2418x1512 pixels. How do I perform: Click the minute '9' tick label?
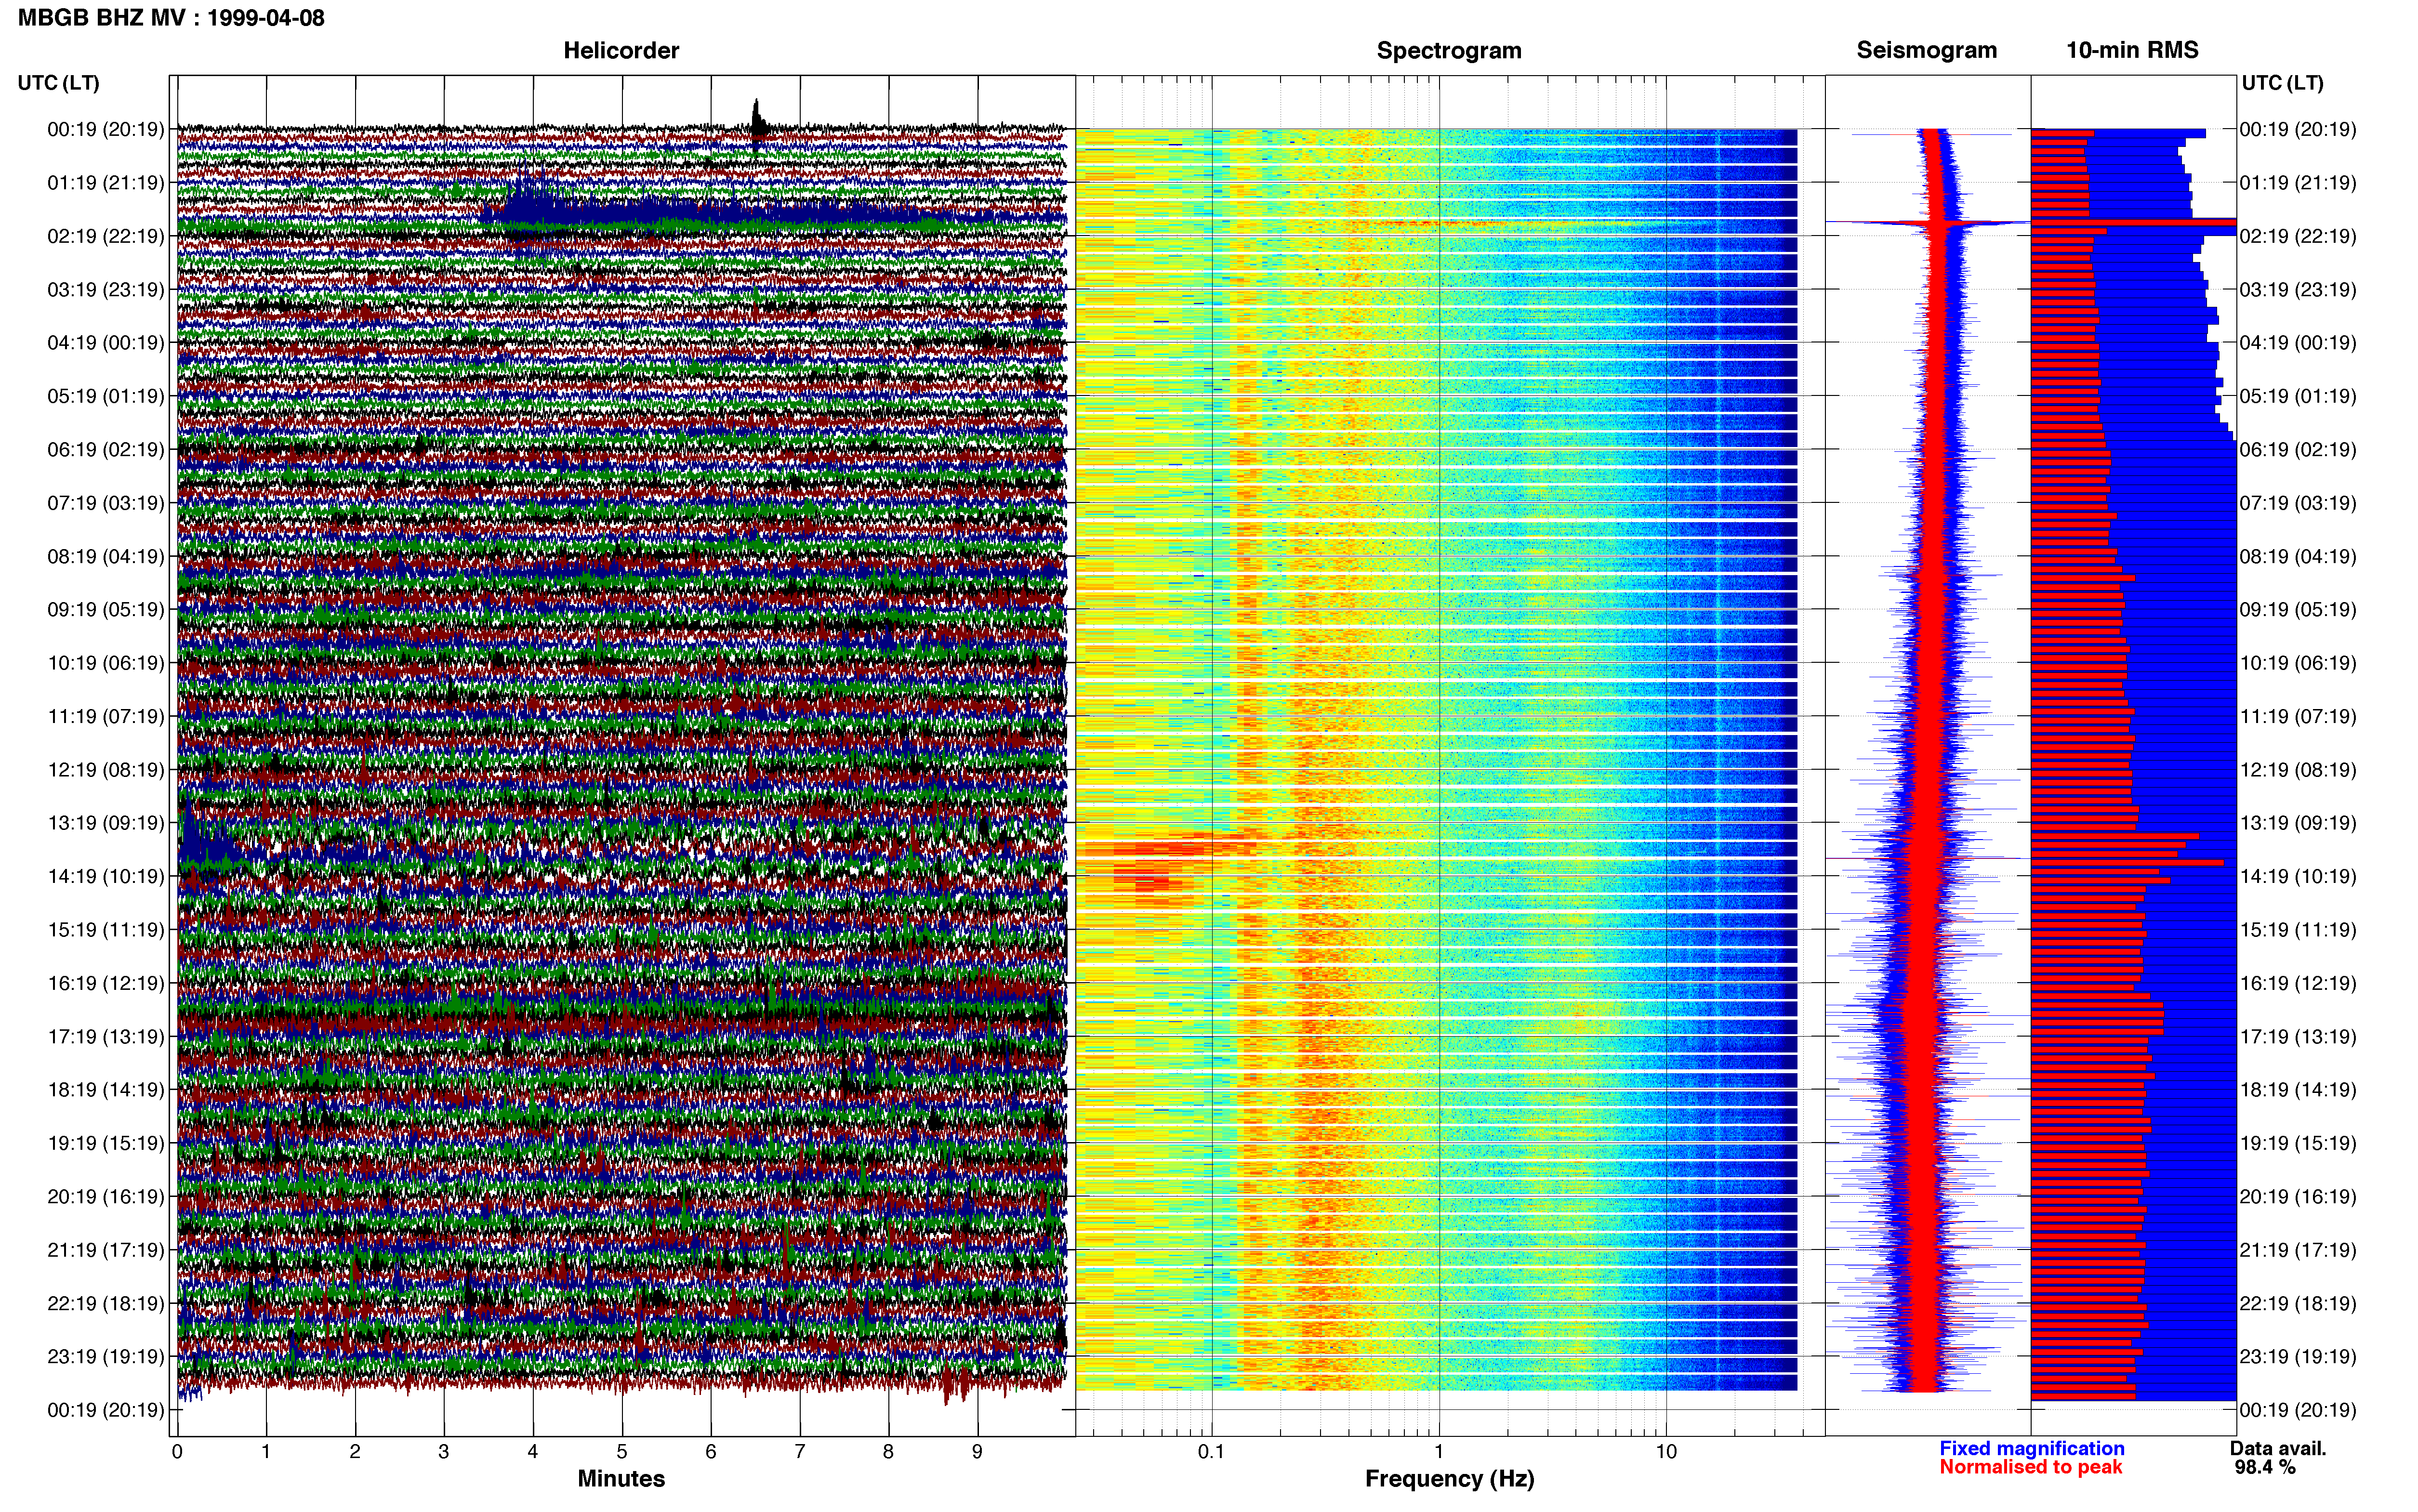(977, 1452)
